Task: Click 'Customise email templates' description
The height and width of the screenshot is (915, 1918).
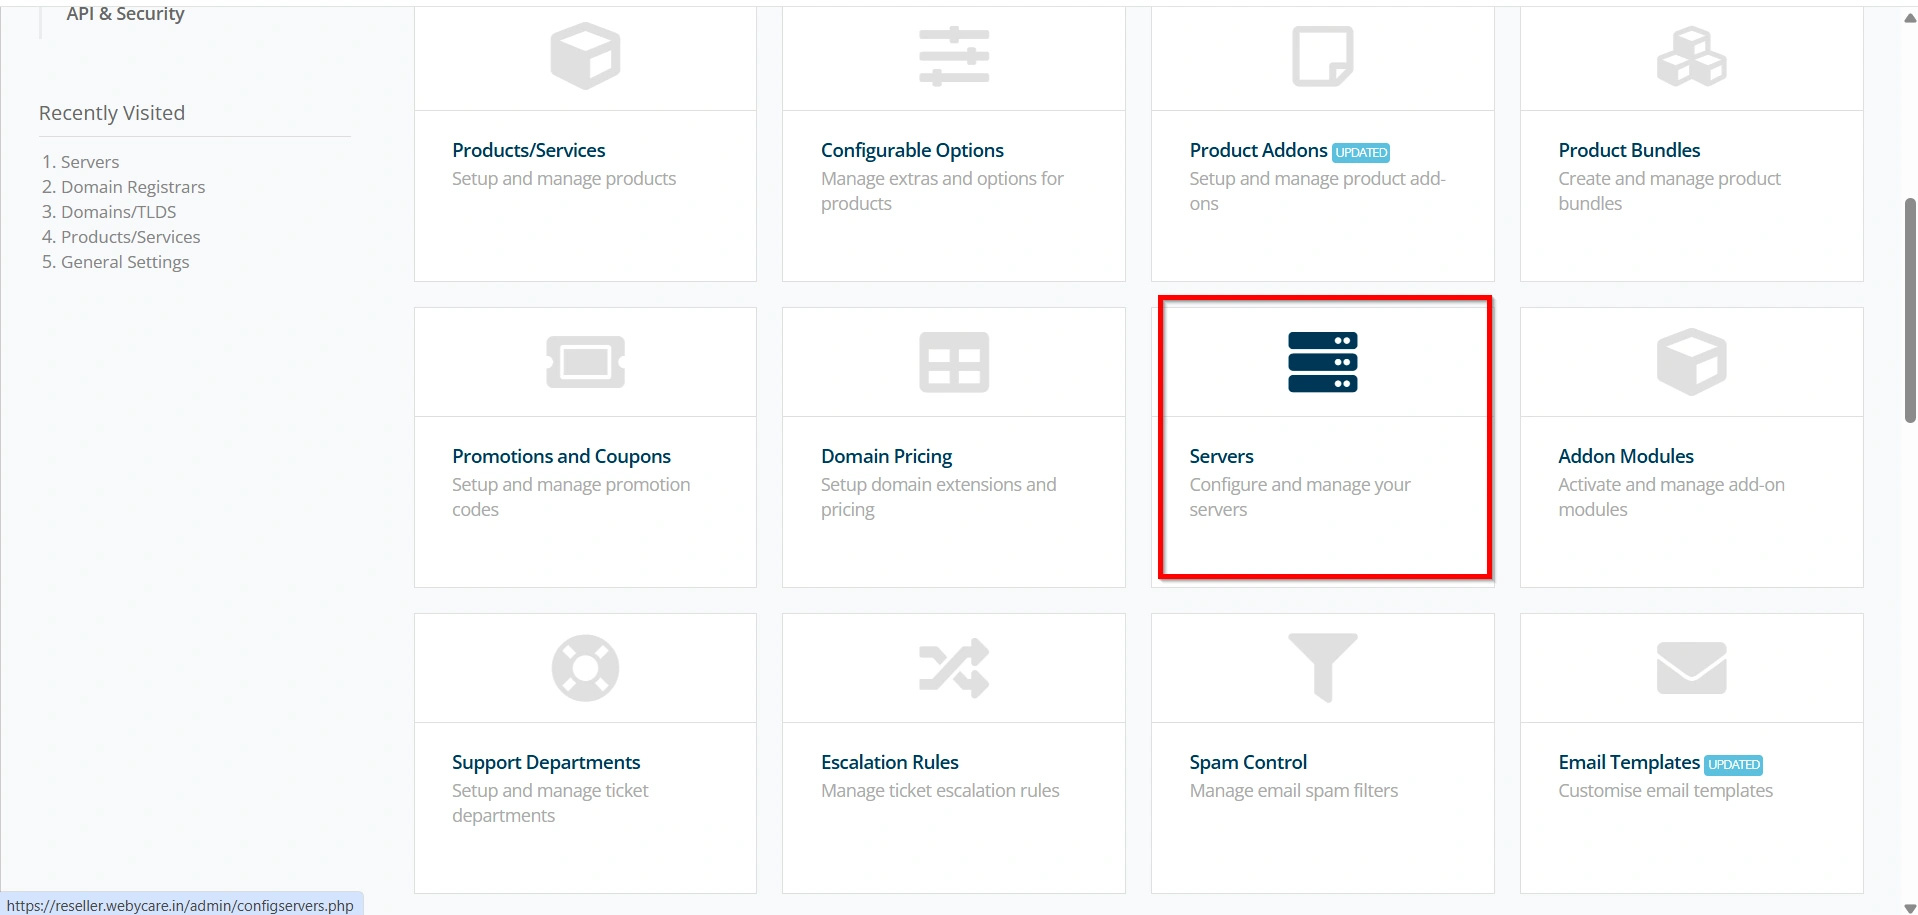Action: tap(1665, 791)
